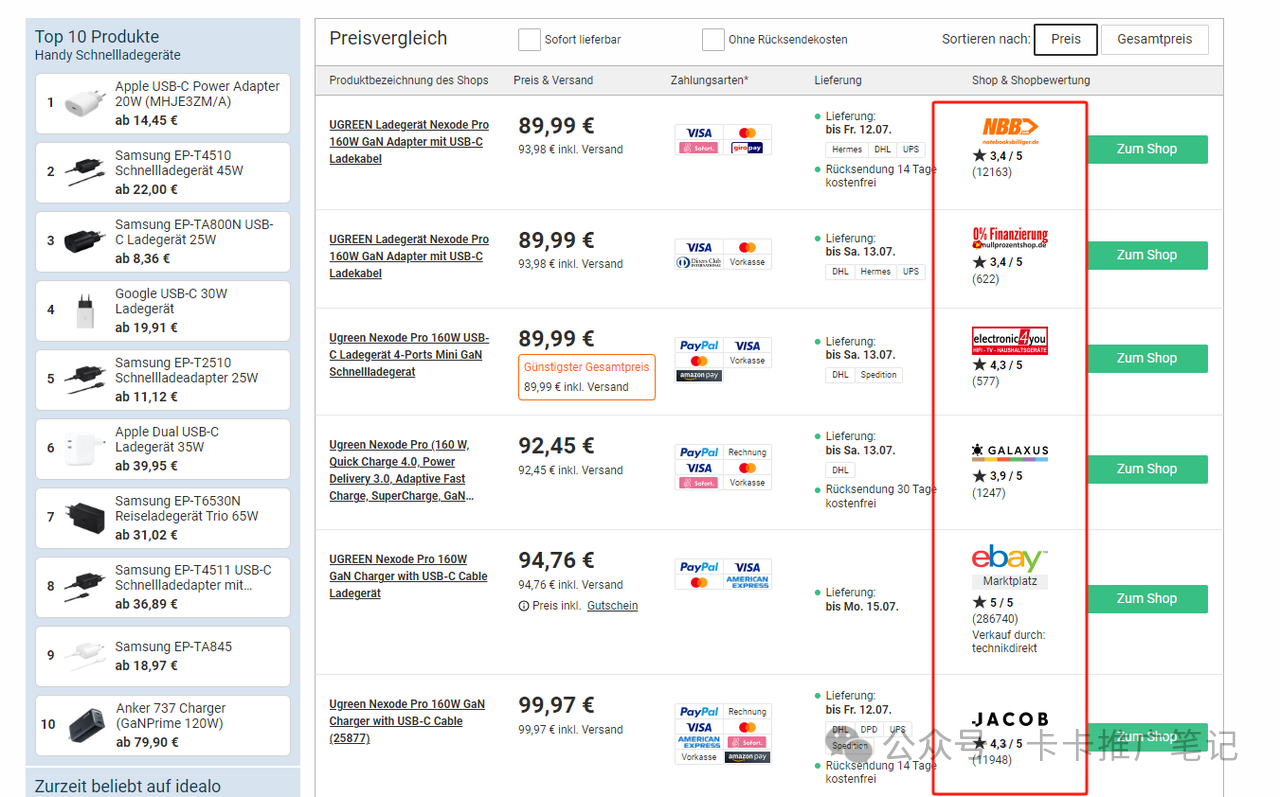Open the JACOB shop logo
The height and width of the screenshot is (797, 1280).
(x=1010, y=719)
